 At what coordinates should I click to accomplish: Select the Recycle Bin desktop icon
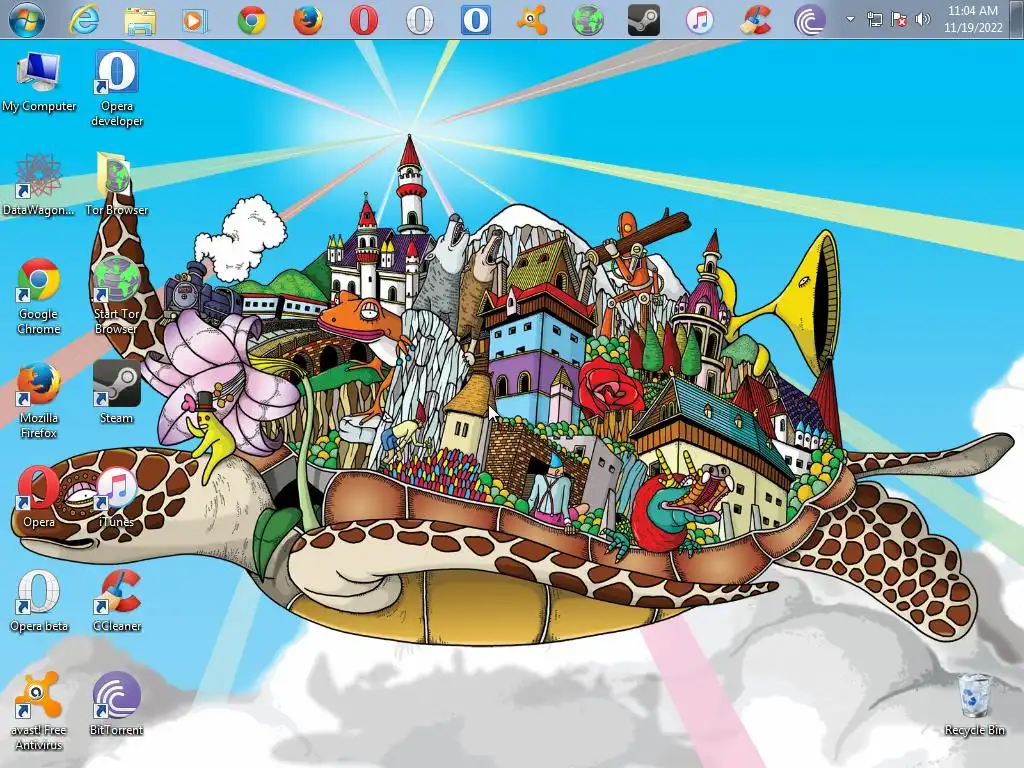[974, 705]
